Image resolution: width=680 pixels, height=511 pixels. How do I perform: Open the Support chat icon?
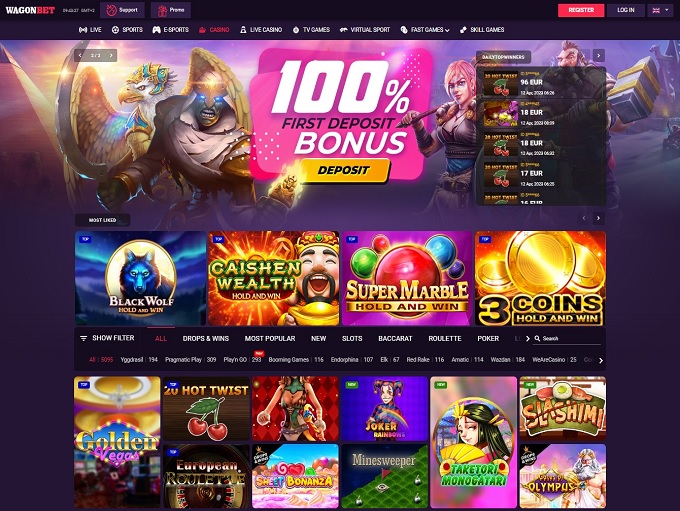[x=111, y=10]
